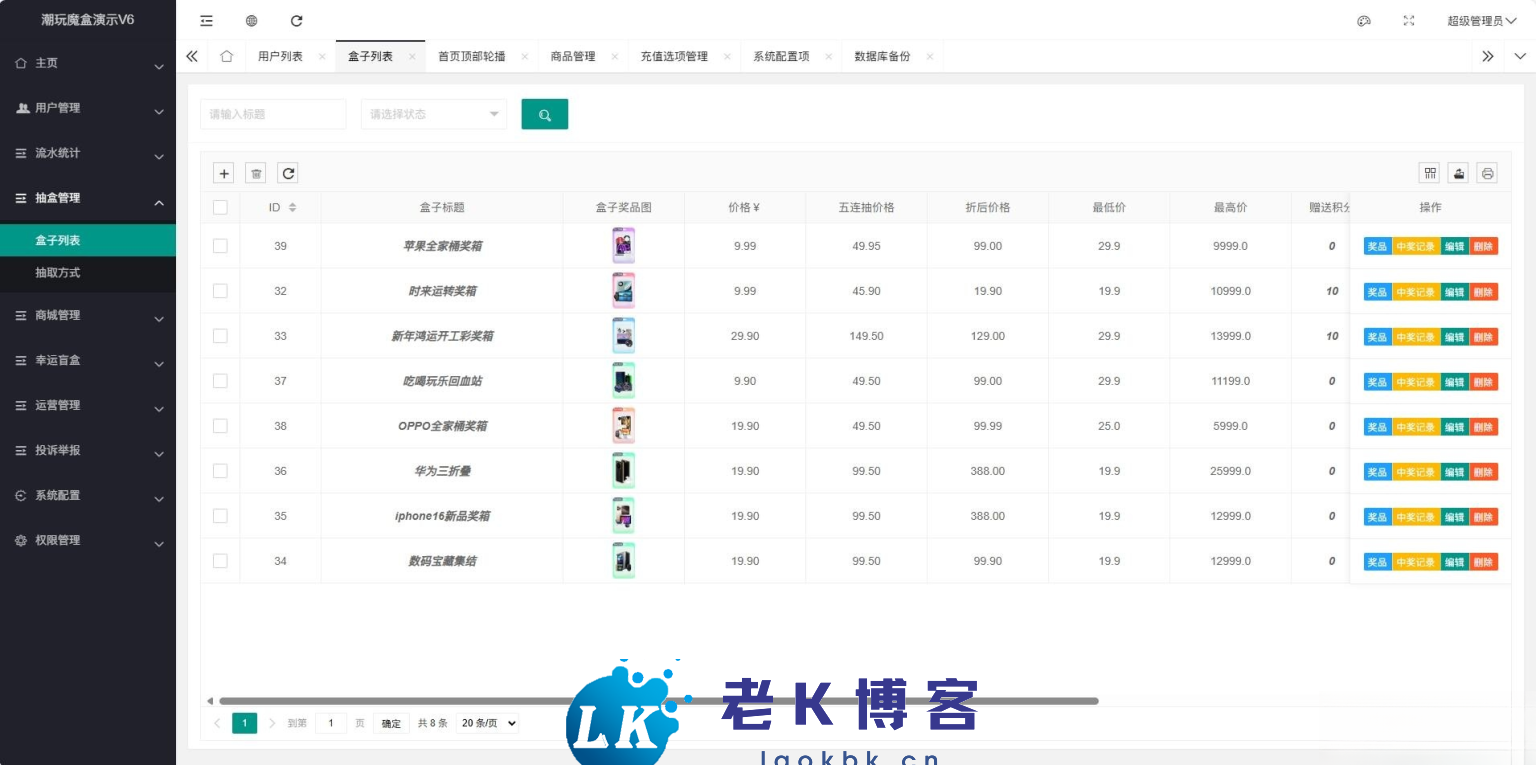
Task: Click 编辑 button for 苹果全家桶奖箱
Action: click(x=1454, y=246)
